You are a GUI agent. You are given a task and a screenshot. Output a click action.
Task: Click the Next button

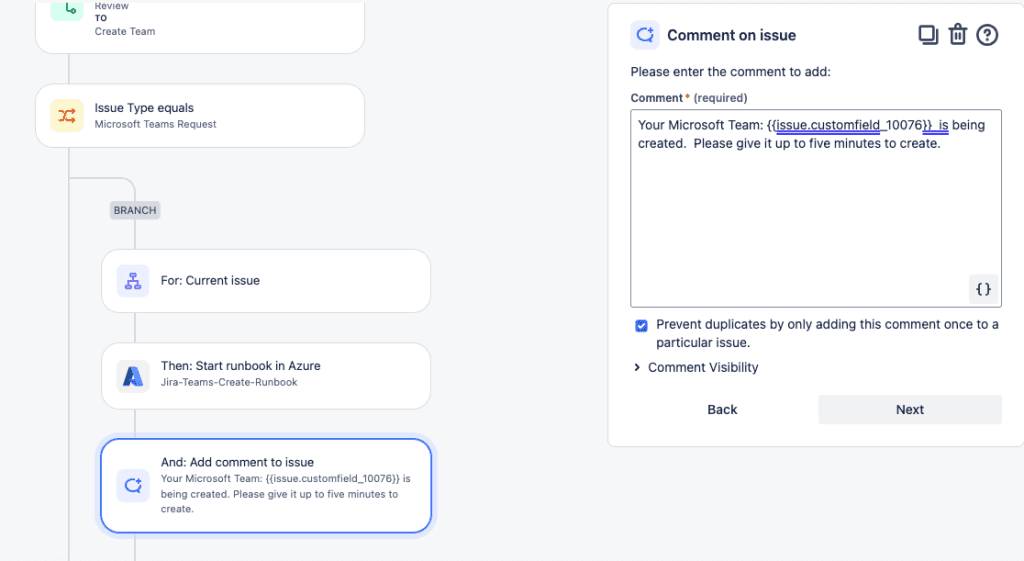pyautogui.click(x=909, y=410)
